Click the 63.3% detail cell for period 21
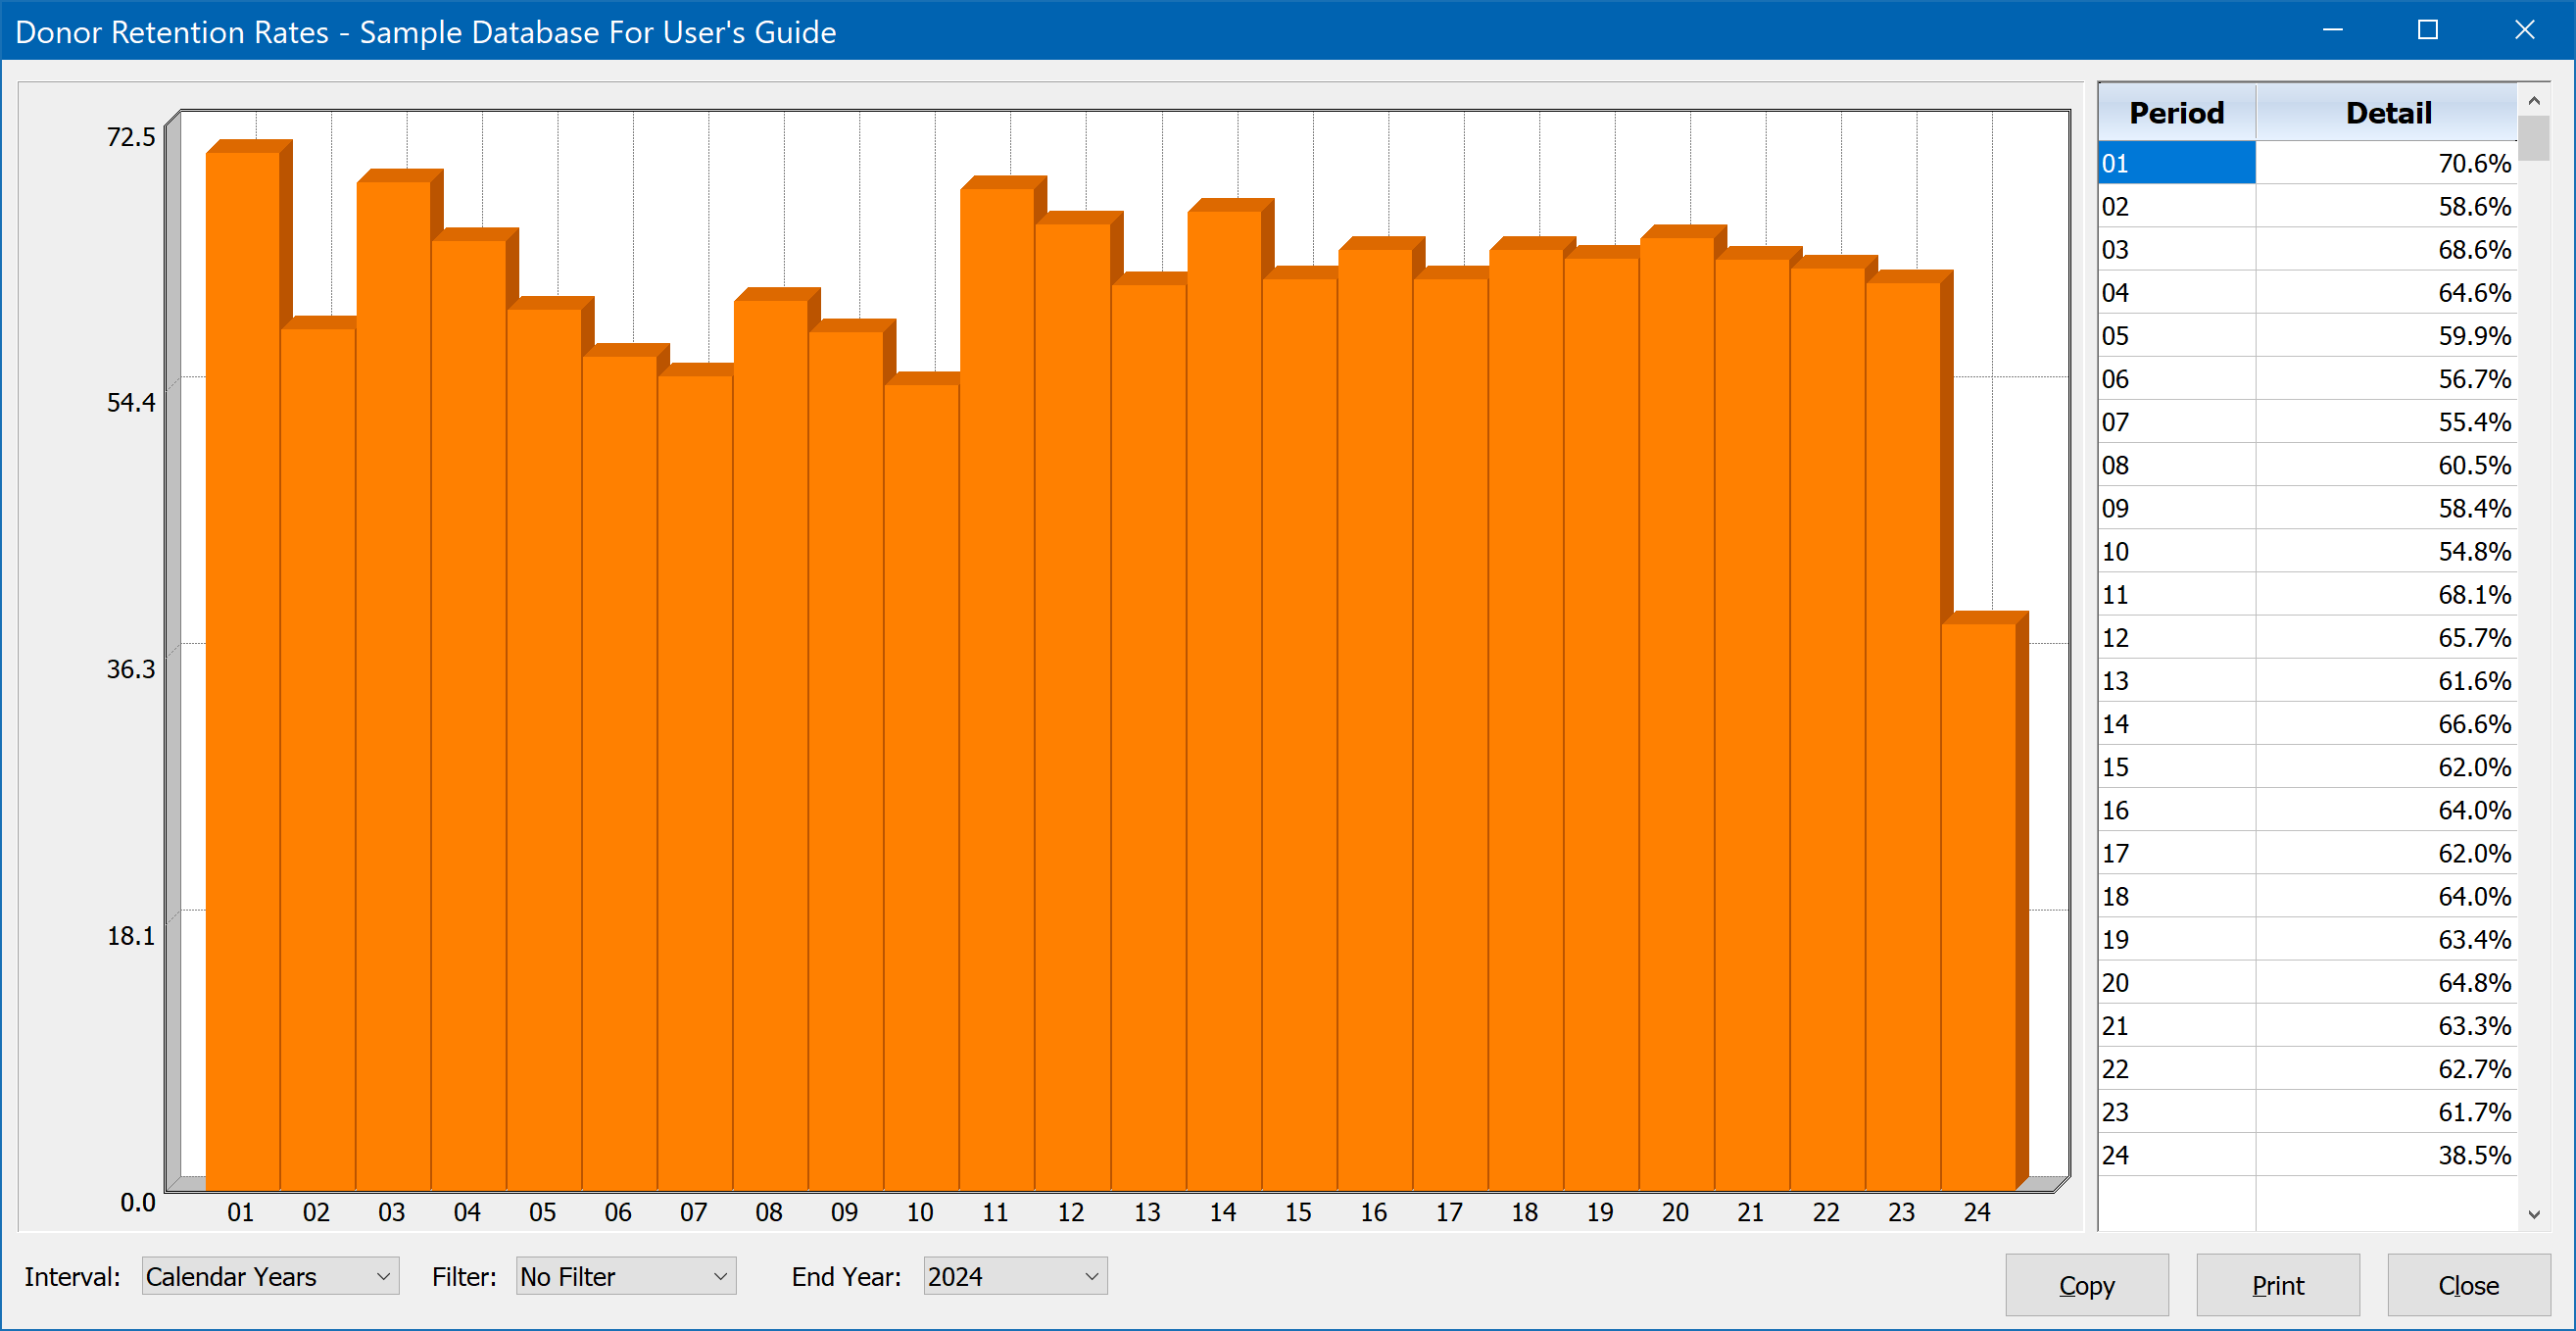The height and width of the screenshot is (1331, 2576). coord(2387,1025)
